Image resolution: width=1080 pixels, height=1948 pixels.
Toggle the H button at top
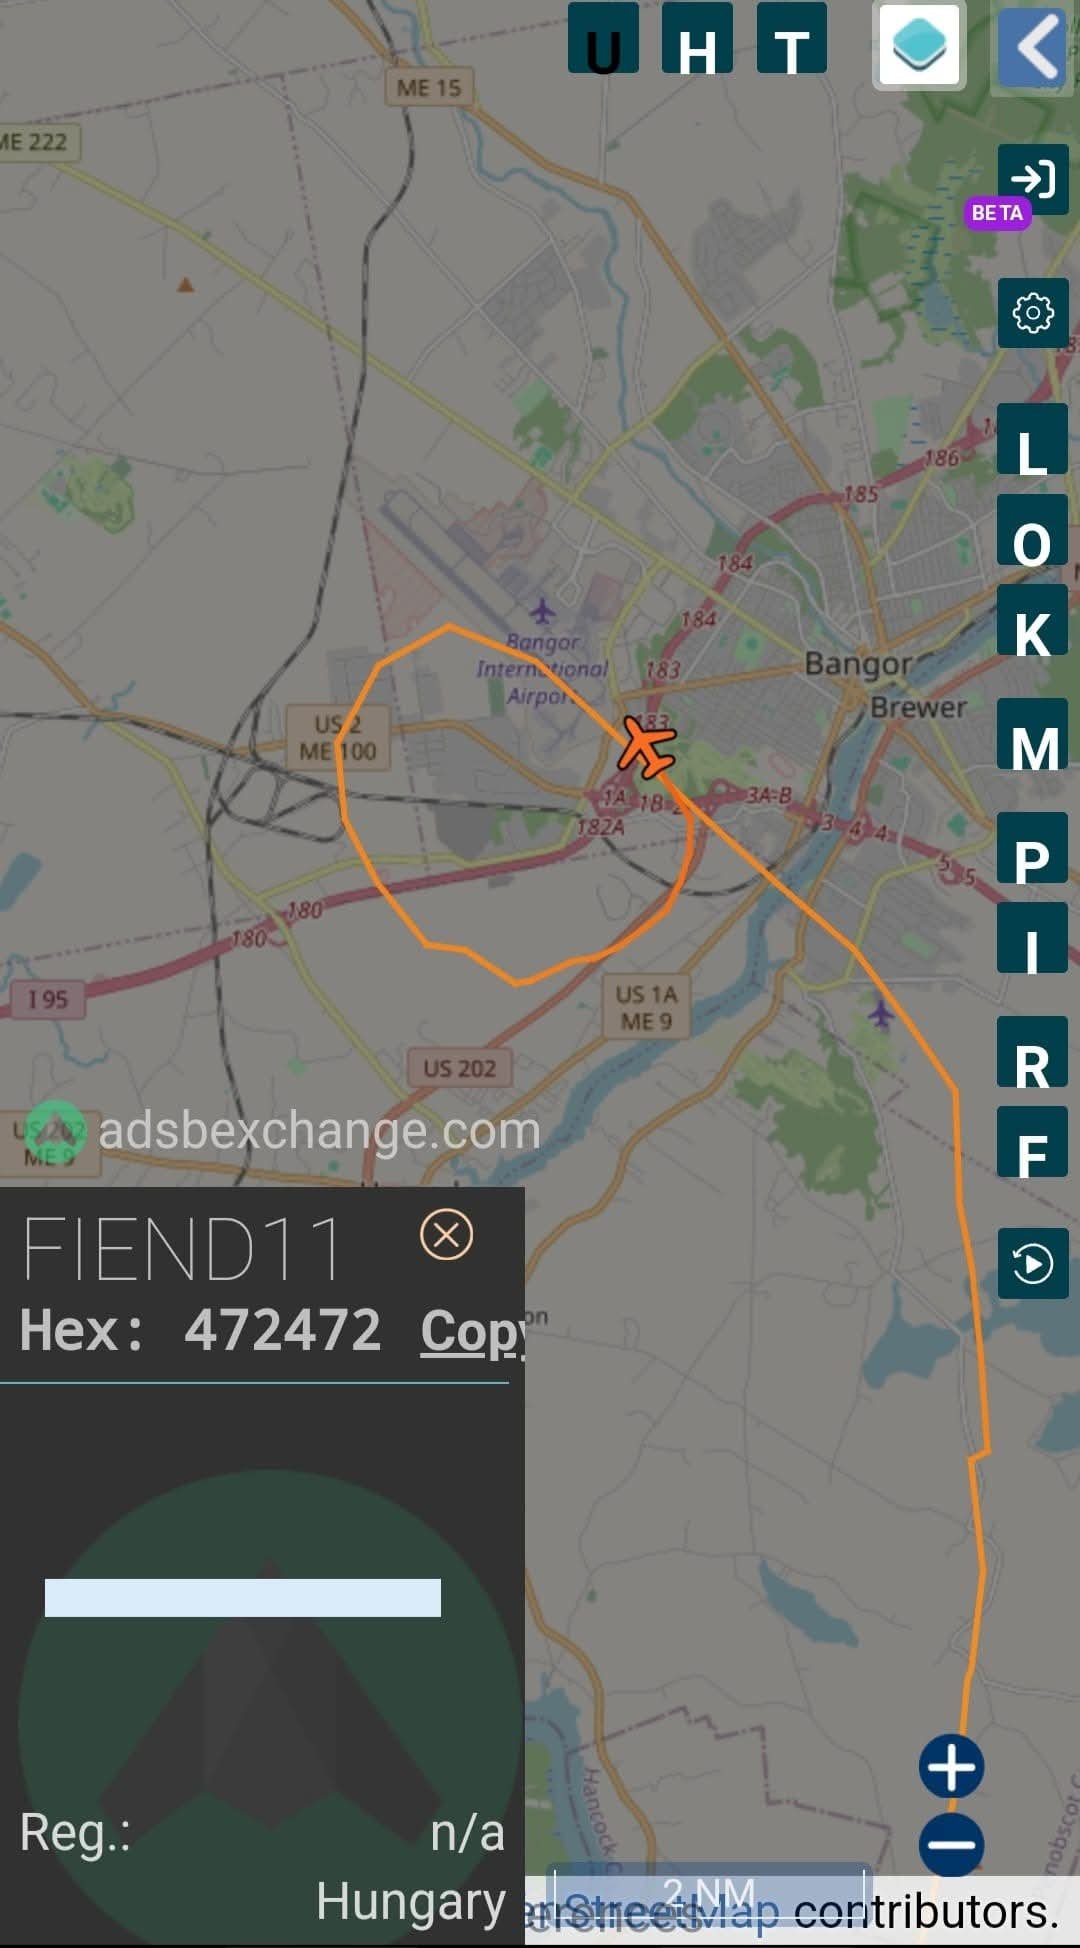point(697,38)
